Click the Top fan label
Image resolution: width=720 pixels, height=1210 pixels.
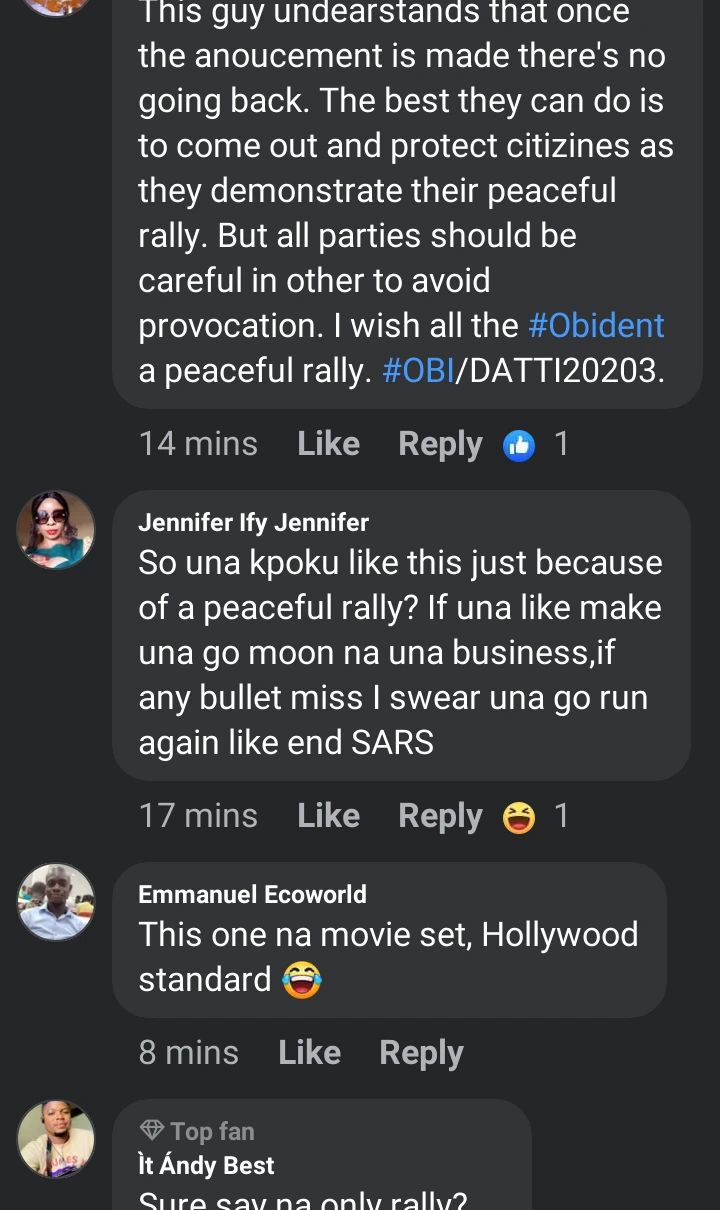(212, 1131)
